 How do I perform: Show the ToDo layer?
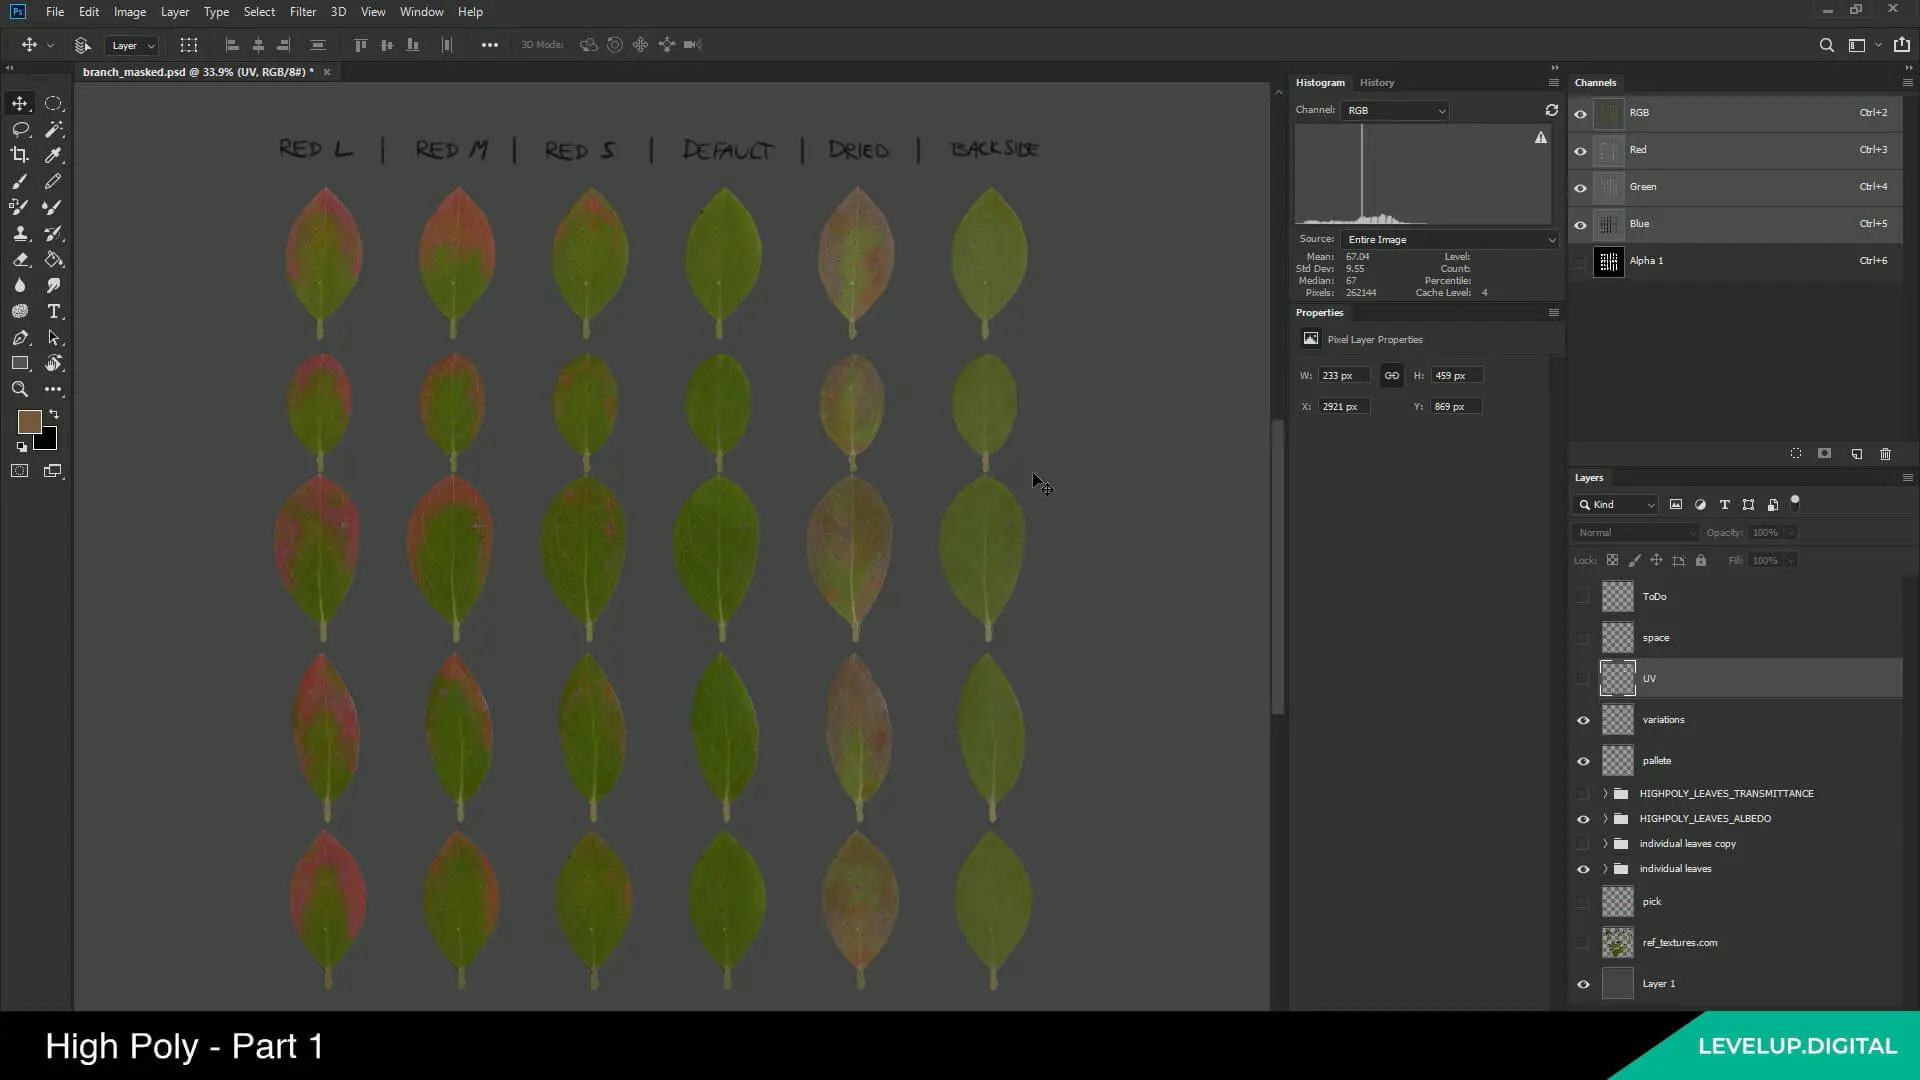1583,597
